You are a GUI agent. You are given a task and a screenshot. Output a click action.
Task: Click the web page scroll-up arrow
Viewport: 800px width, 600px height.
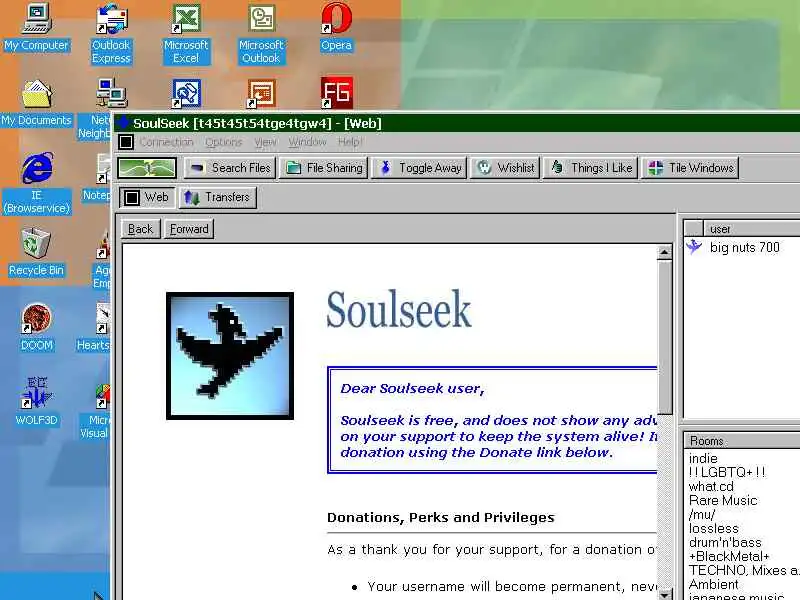click(664, 253)
